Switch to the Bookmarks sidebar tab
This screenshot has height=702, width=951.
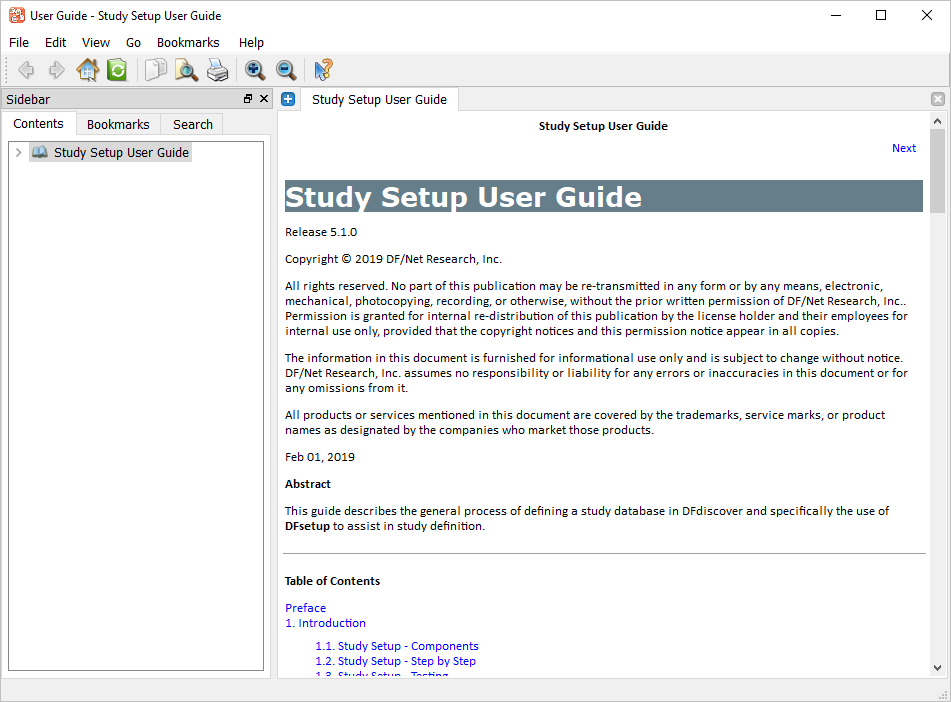[x=118, y=125]
